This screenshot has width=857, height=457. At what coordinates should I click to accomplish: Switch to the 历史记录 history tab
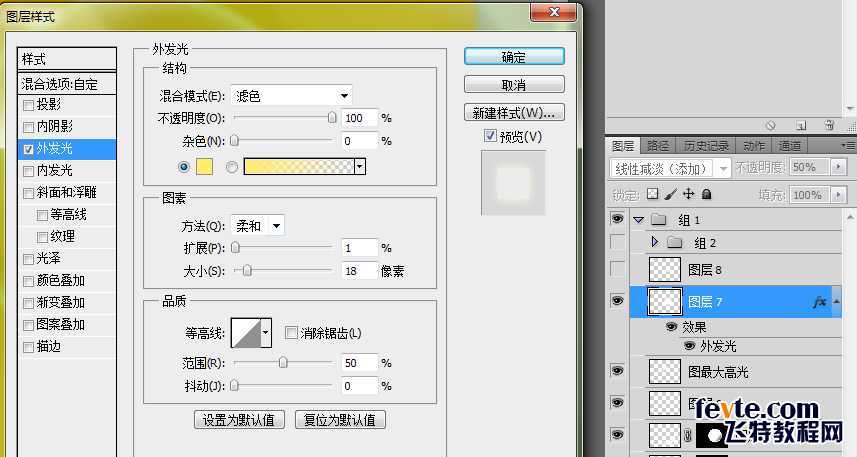click(x=706, y=146)
